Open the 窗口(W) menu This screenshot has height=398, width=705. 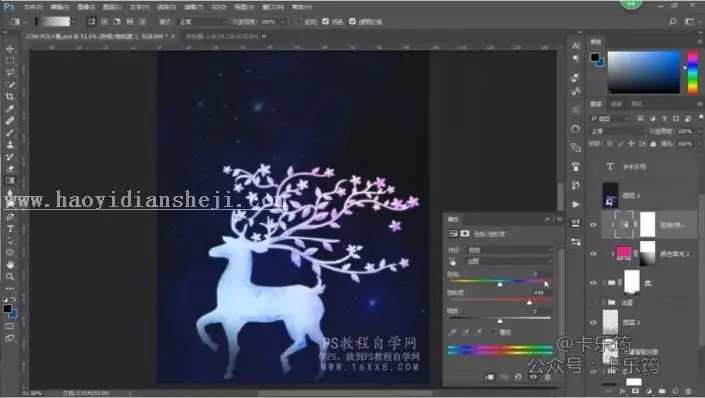tap(272, 7)
